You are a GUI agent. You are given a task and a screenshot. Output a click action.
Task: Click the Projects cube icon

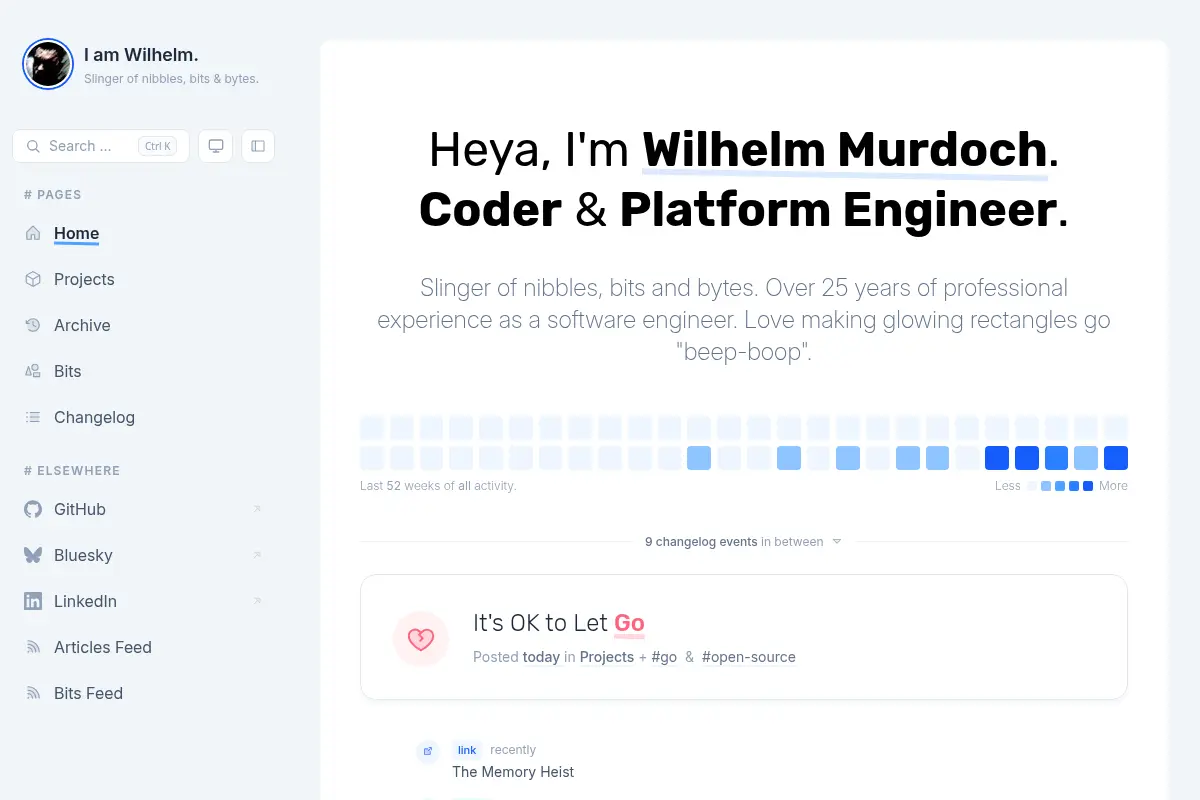coord(33,279)
